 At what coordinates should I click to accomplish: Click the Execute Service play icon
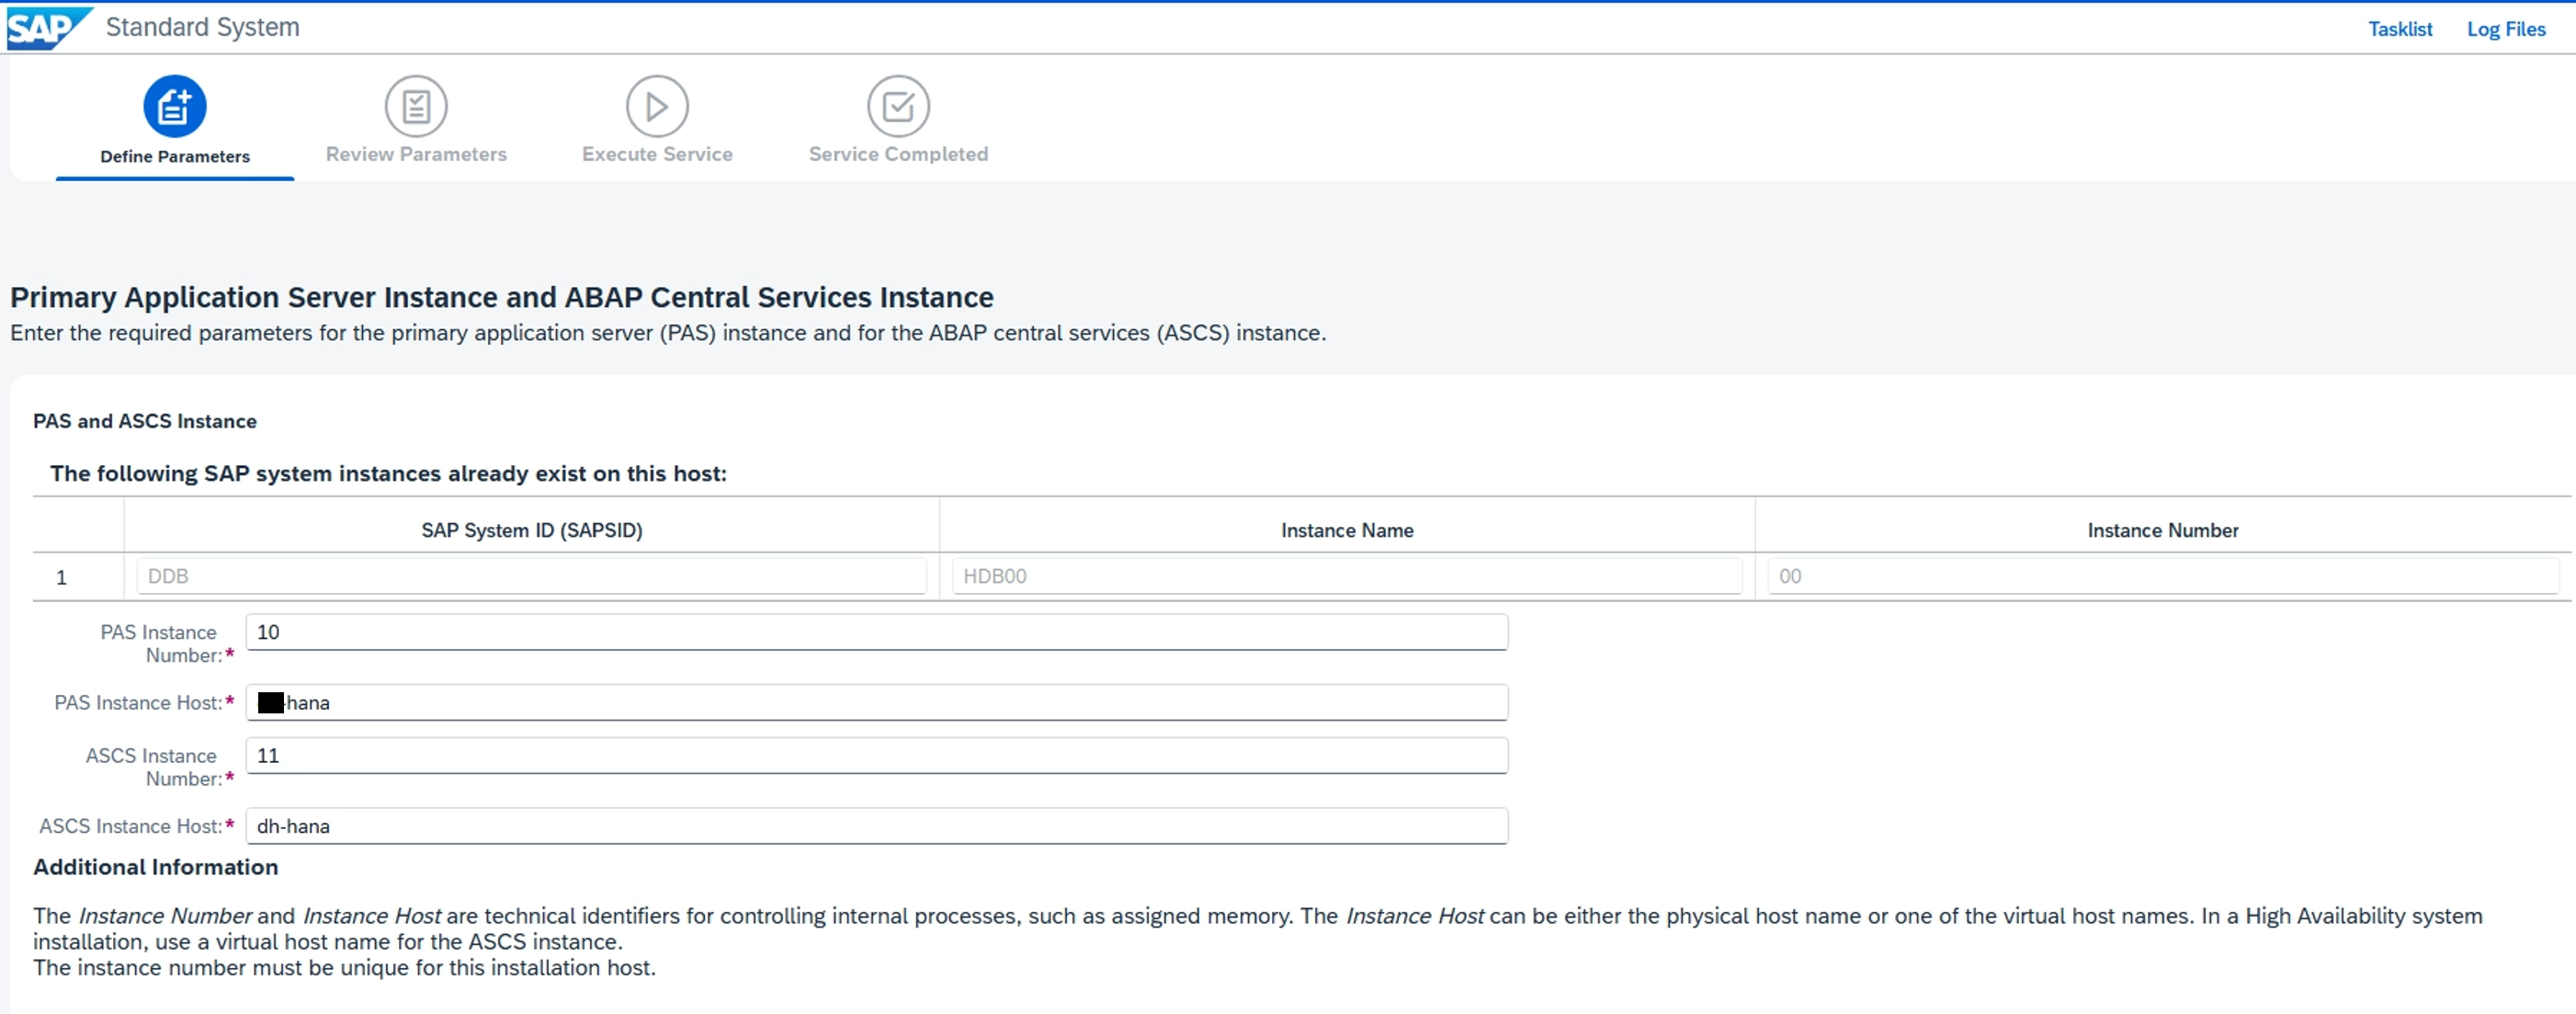657,106
